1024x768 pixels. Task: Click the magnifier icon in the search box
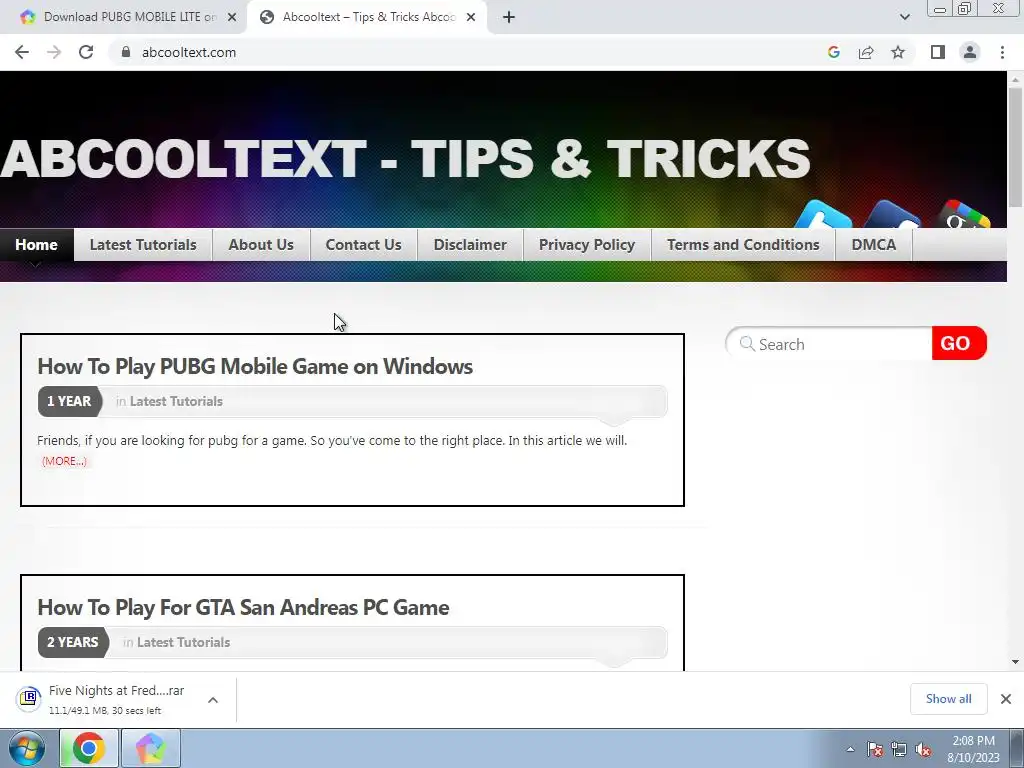[747, 344]
